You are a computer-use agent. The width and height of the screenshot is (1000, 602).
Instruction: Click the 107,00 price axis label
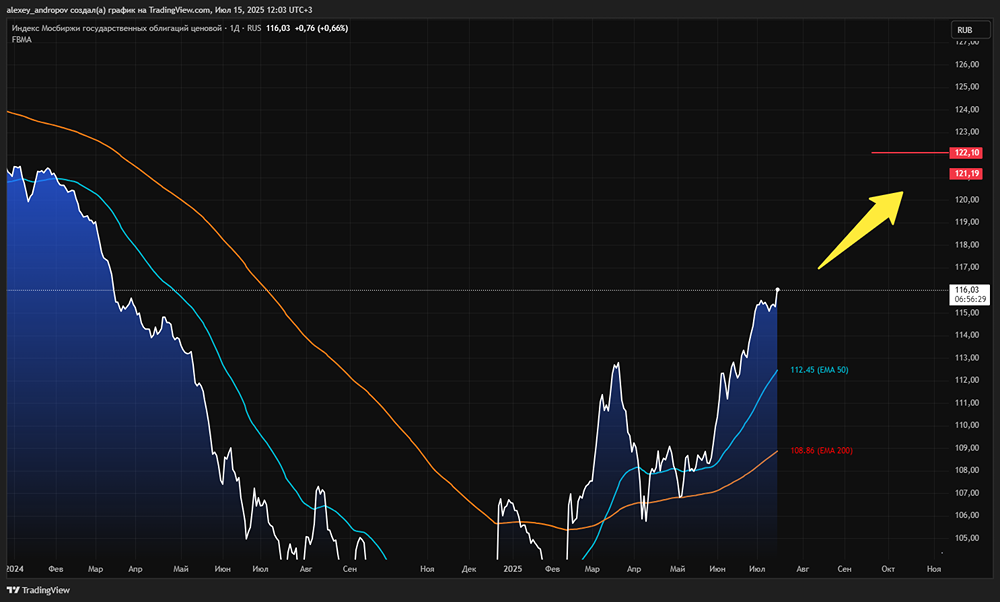tap(967, 493)
